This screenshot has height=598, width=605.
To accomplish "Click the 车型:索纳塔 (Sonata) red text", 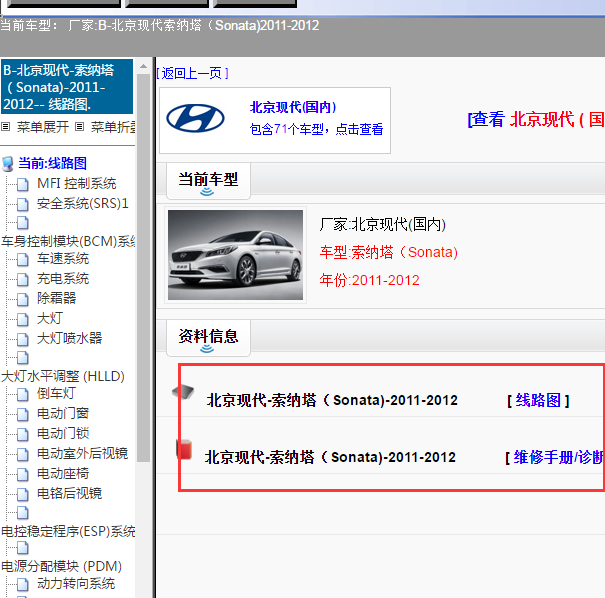I will (389, 253).
